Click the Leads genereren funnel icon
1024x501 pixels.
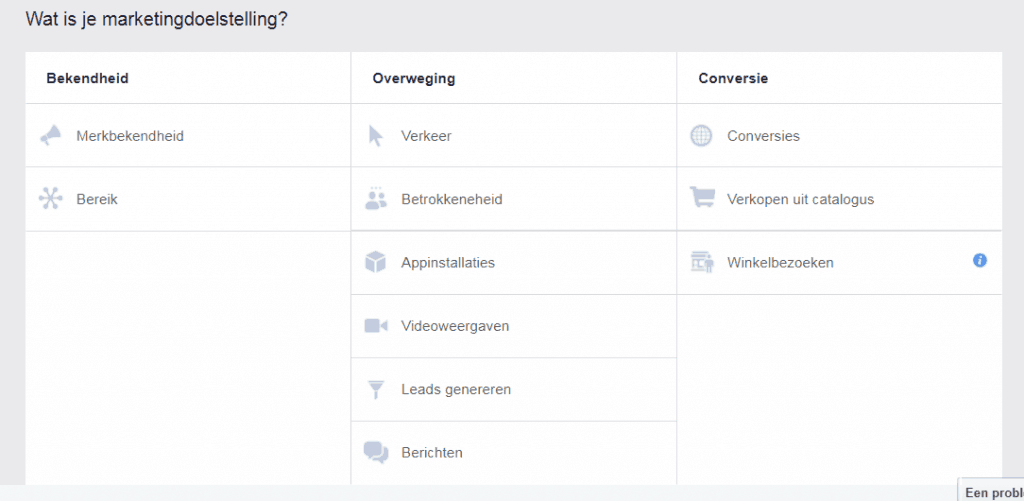[376, 389]
